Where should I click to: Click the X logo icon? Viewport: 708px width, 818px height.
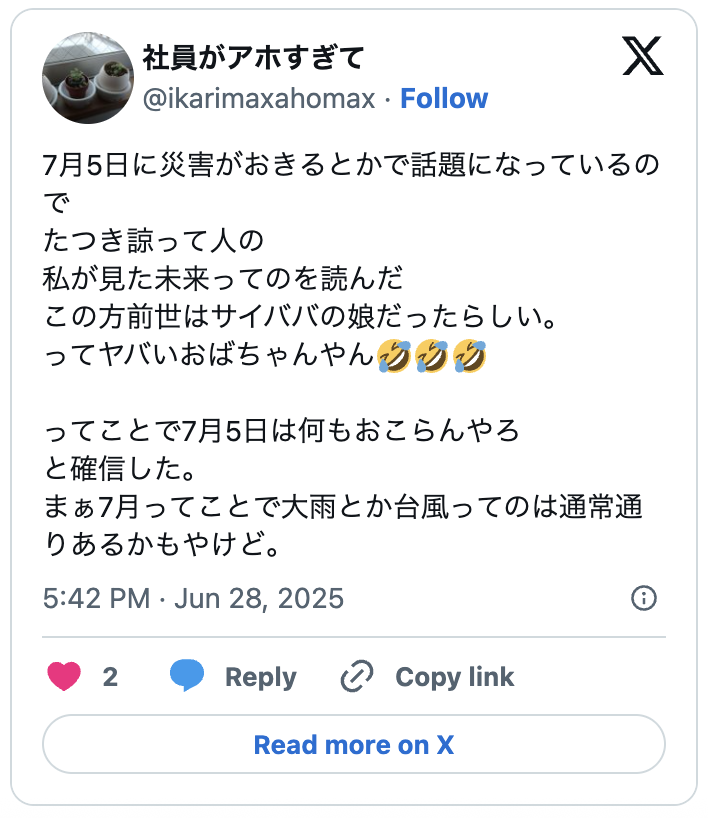click(643, 56)
